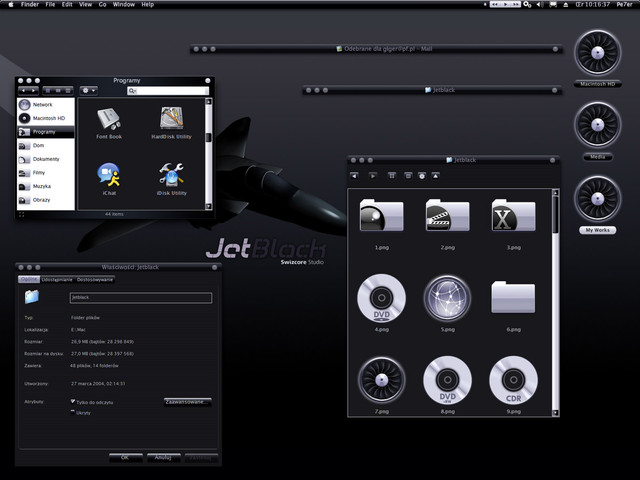Click the jetblack folder name field
Viewport: 640px width, 480px height.
pos(141,298)
